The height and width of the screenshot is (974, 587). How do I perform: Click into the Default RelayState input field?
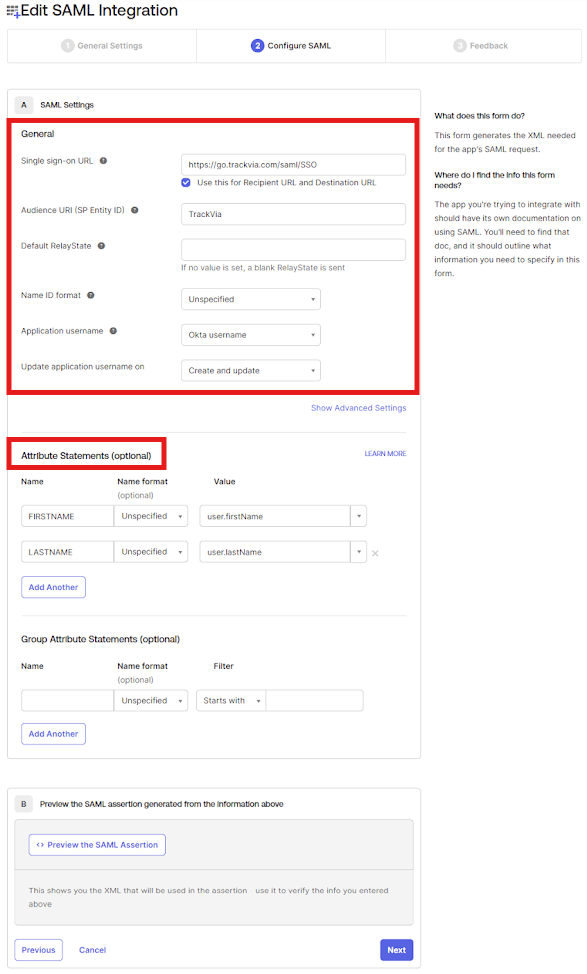(293, 250)
